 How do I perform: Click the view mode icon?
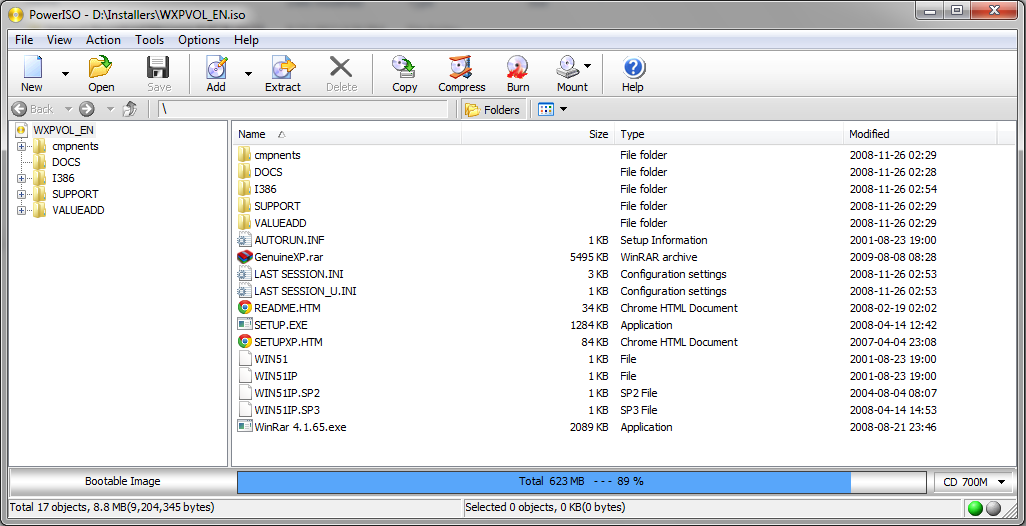[545, 109]
